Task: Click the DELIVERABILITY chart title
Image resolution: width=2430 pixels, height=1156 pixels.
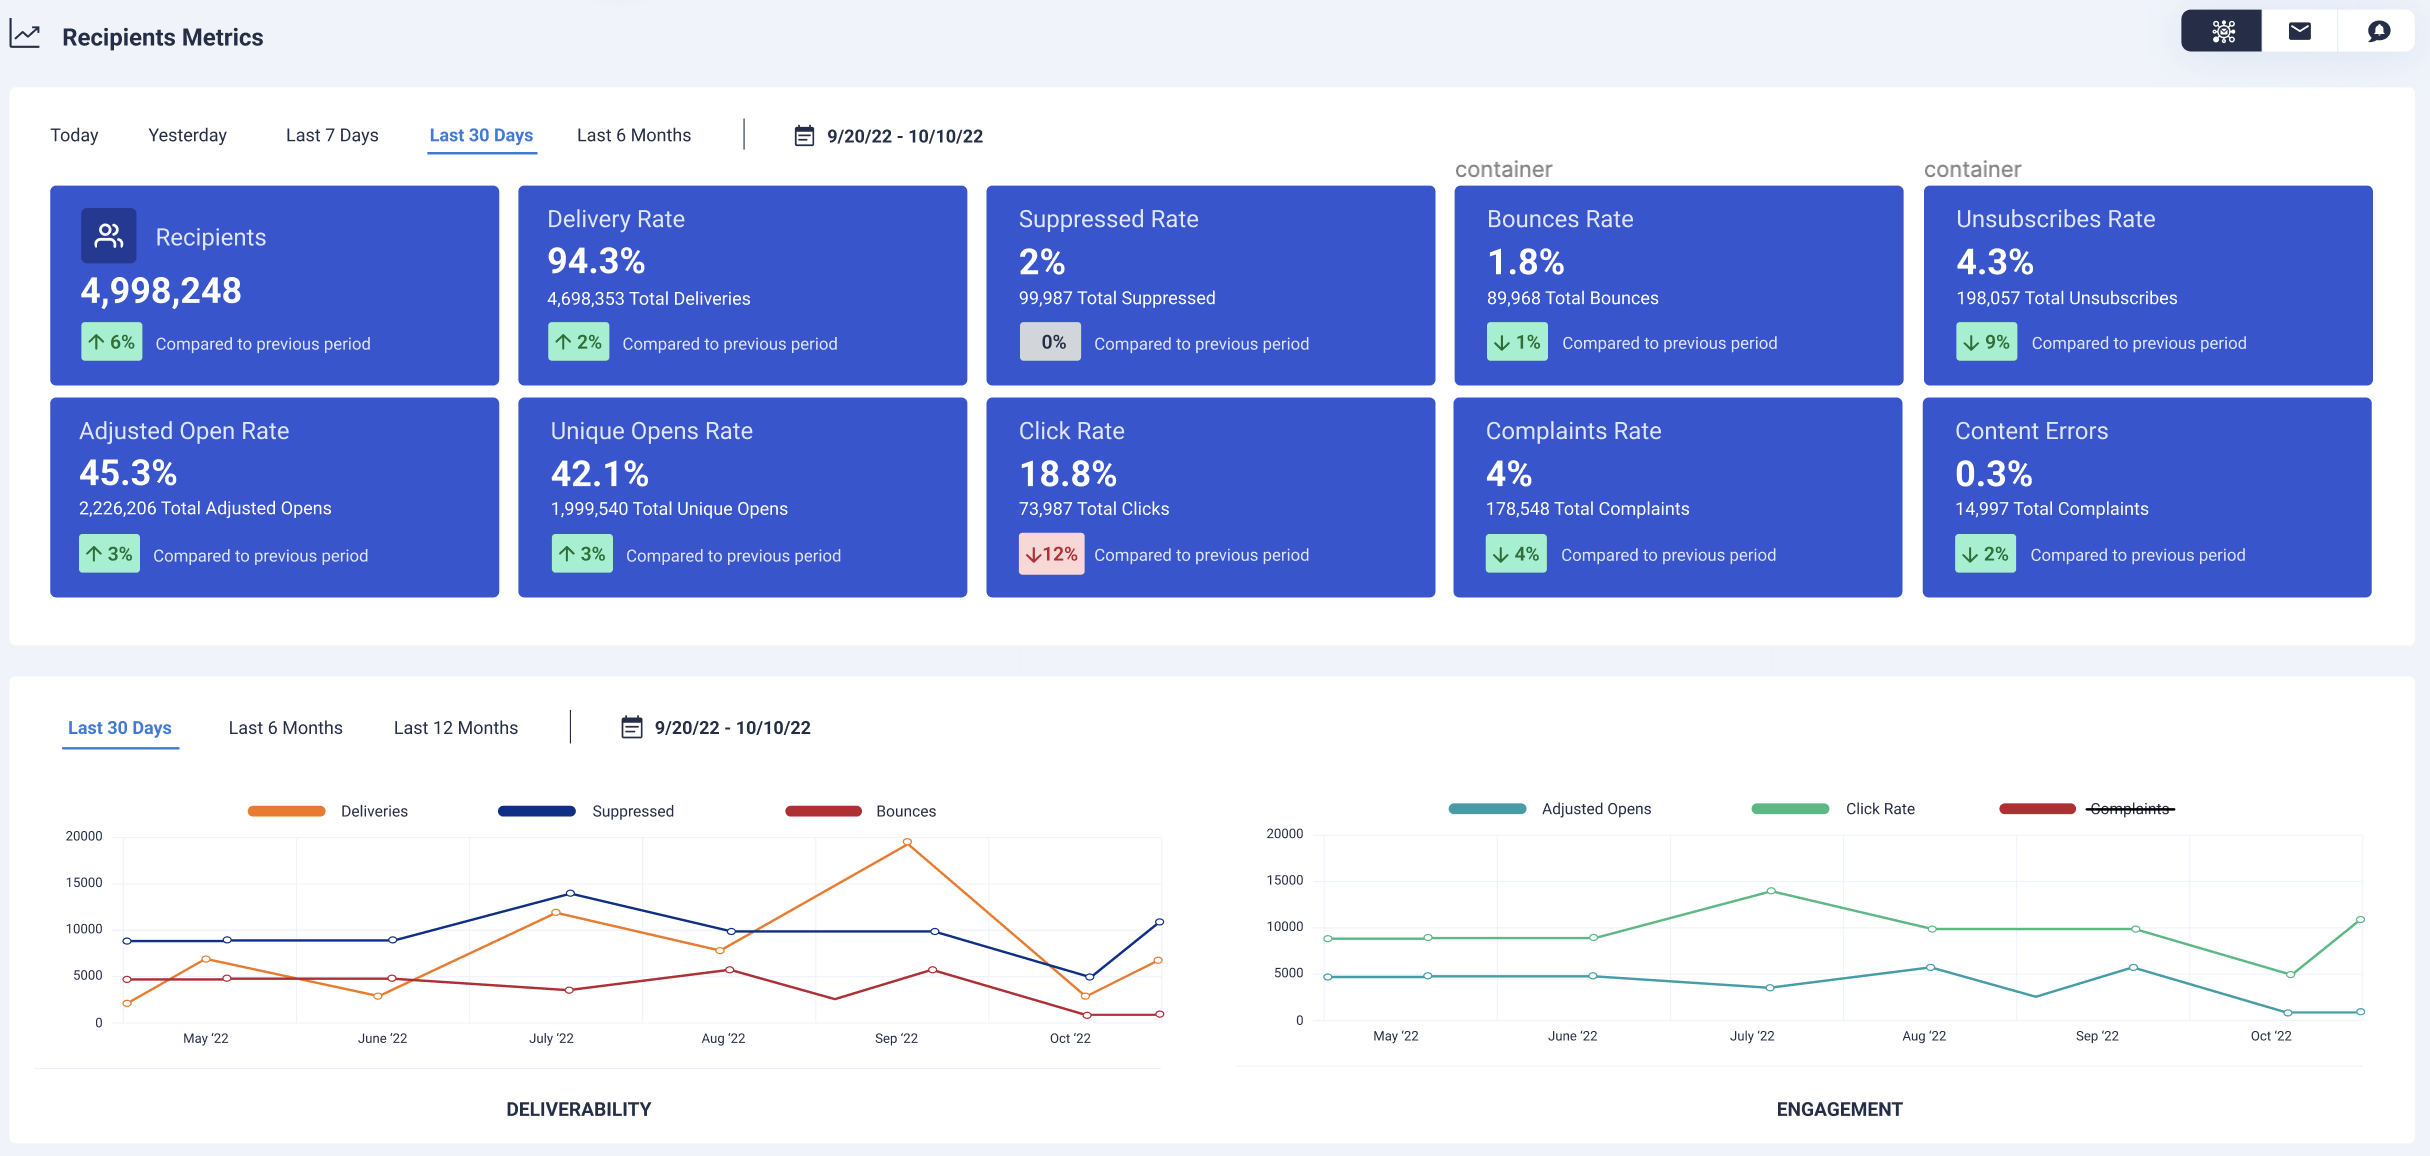Action: click(x=579, y=1109)
